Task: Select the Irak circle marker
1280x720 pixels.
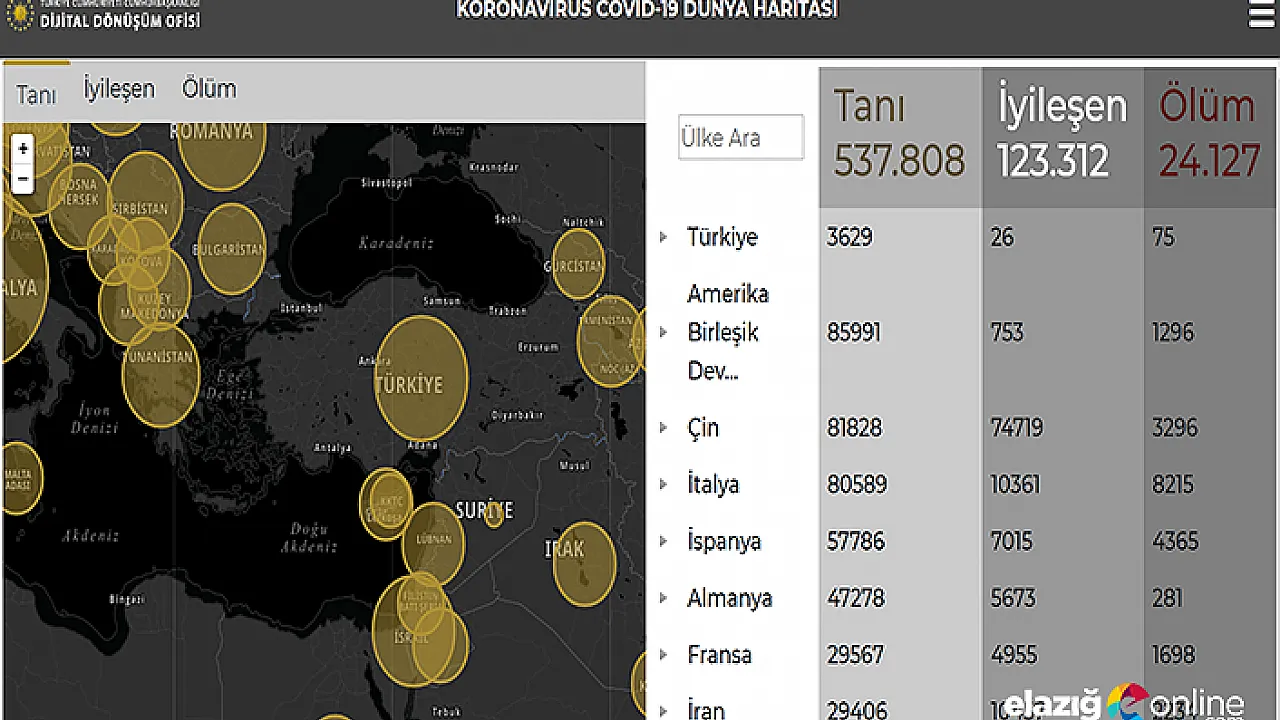Action: 584,564
